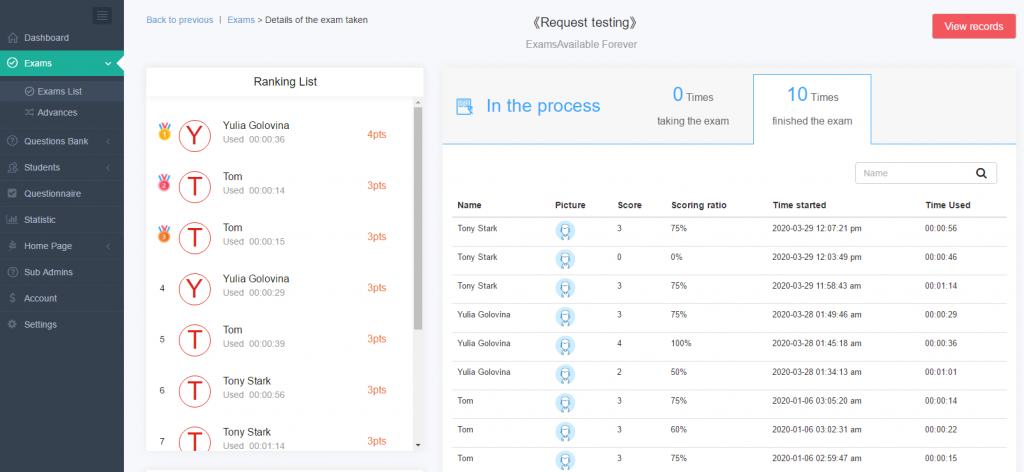Follow the Back to previous link
The height and width of the screenshot is (472, 1024).
tap(179, 20)
